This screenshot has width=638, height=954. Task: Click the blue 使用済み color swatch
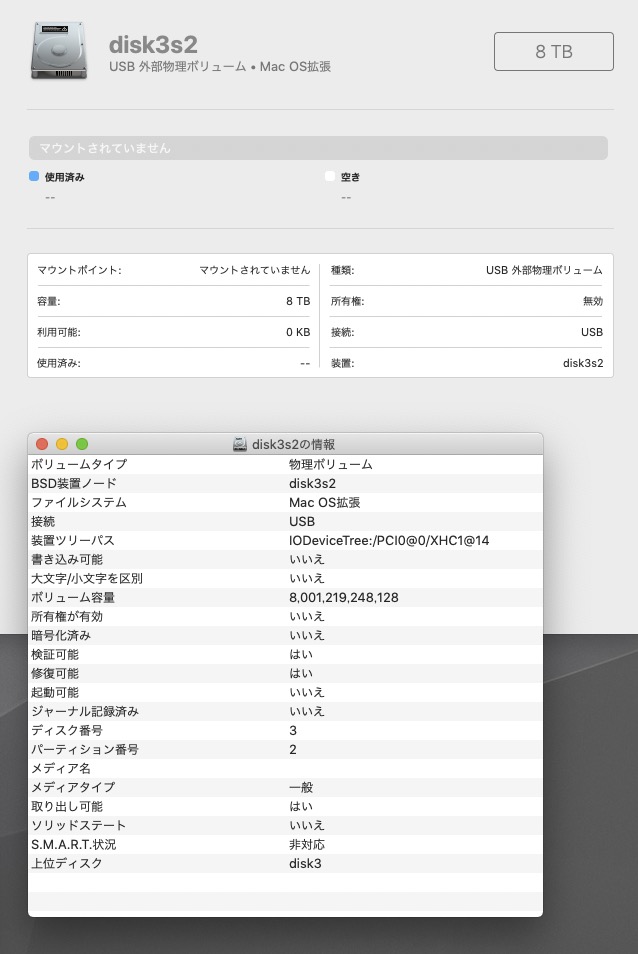tap(34, 176)
